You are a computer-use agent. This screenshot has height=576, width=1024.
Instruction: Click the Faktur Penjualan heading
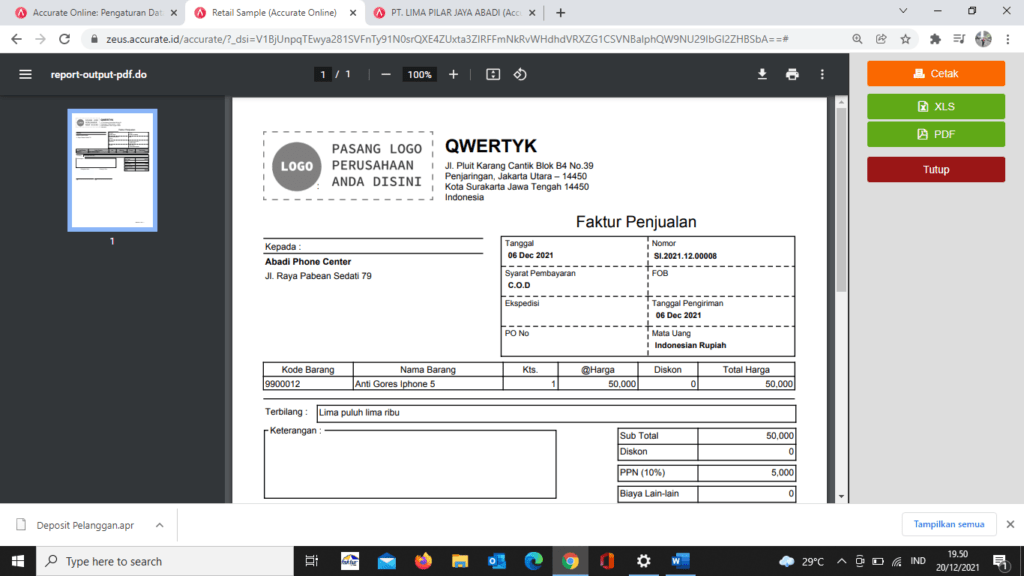pos(636,222)
